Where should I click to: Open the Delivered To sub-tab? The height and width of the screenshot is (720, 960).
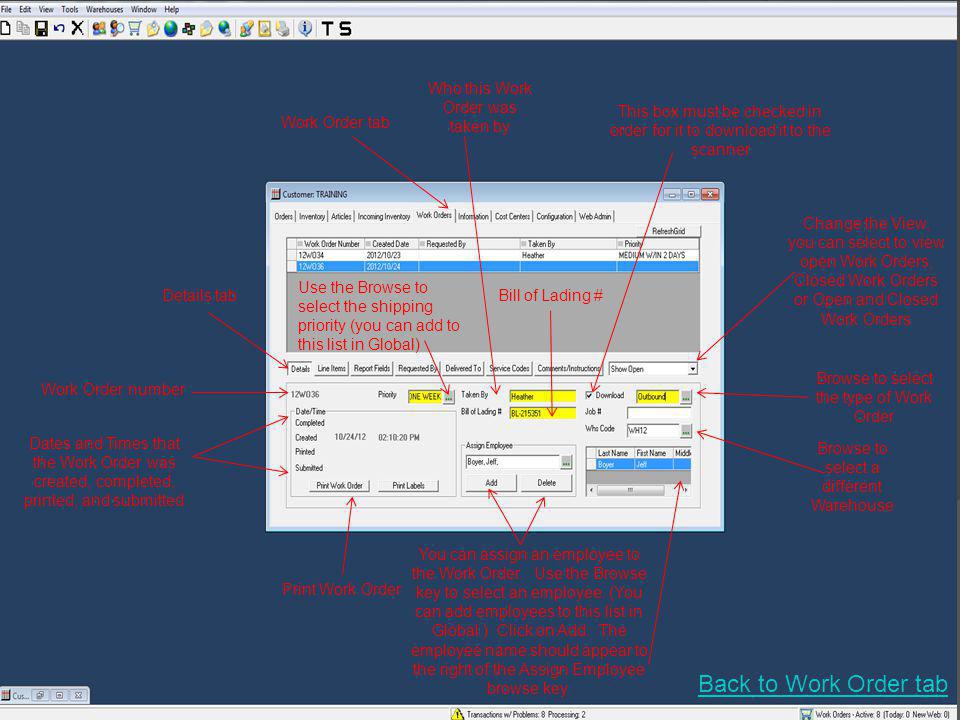pyautogui.click(x=463, y=369)
